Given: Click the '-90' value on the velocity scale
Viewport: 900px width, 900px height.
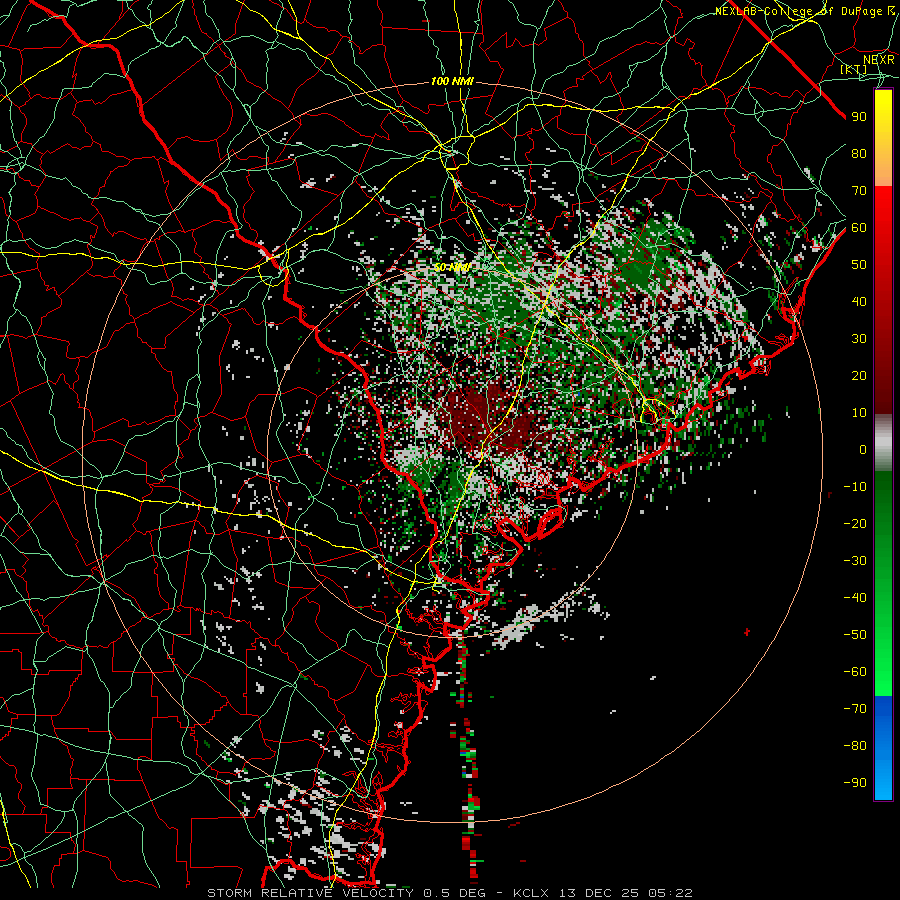Looking at the screenshot, I should click(x=855, y=783).
